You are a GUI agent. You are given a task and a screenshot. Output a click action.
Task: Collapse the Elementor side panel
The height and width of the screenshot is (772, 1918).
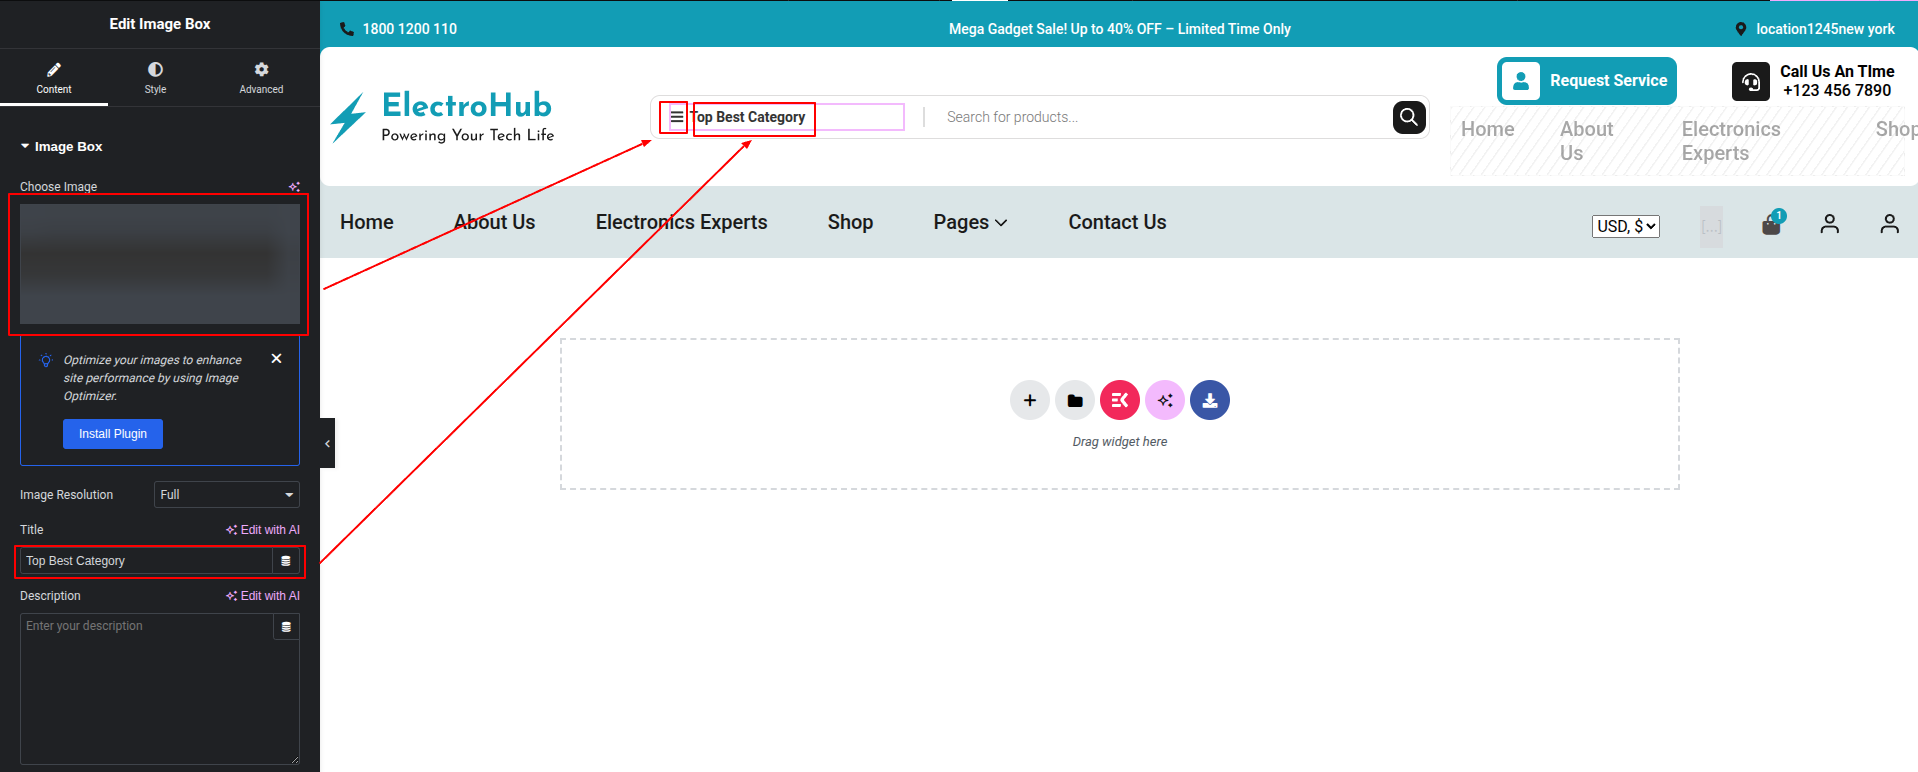click(327, 443)
